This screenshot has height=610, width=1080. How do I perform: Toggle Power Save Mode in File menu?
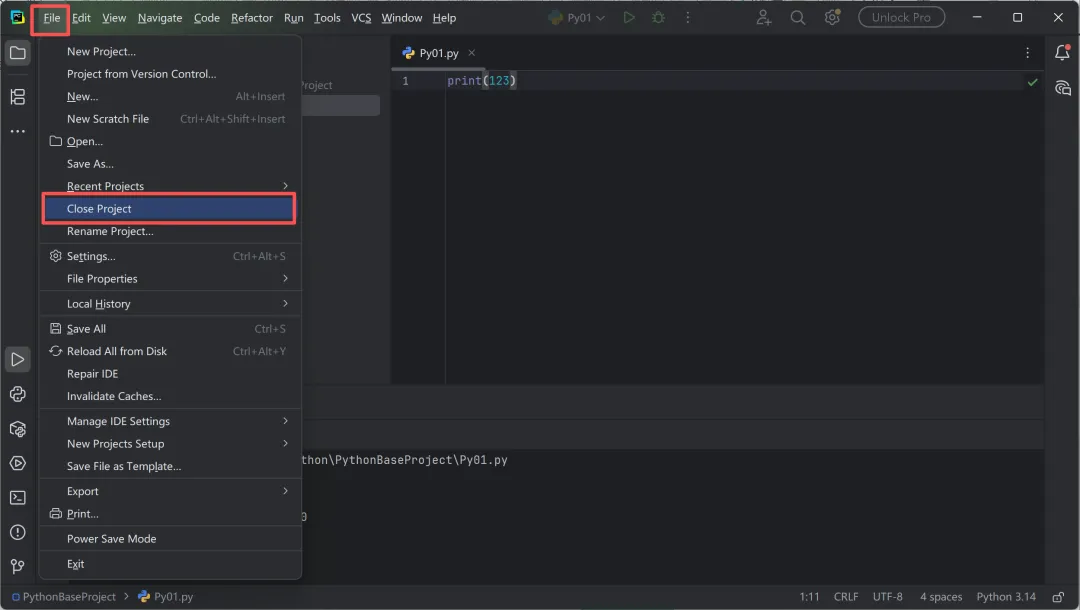pyautogui.click(x=170, y=538)
